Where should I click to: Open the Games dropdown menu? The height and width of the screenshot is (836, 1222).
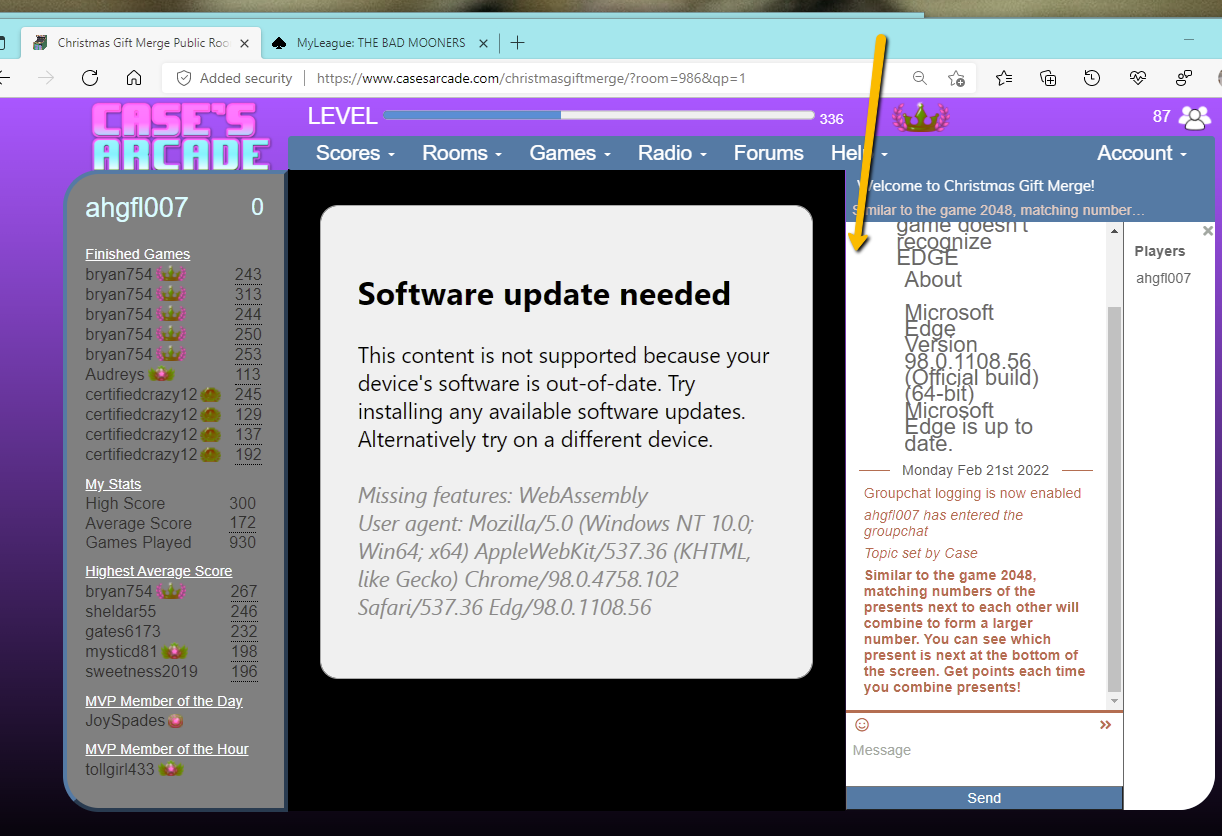[570, 153]
